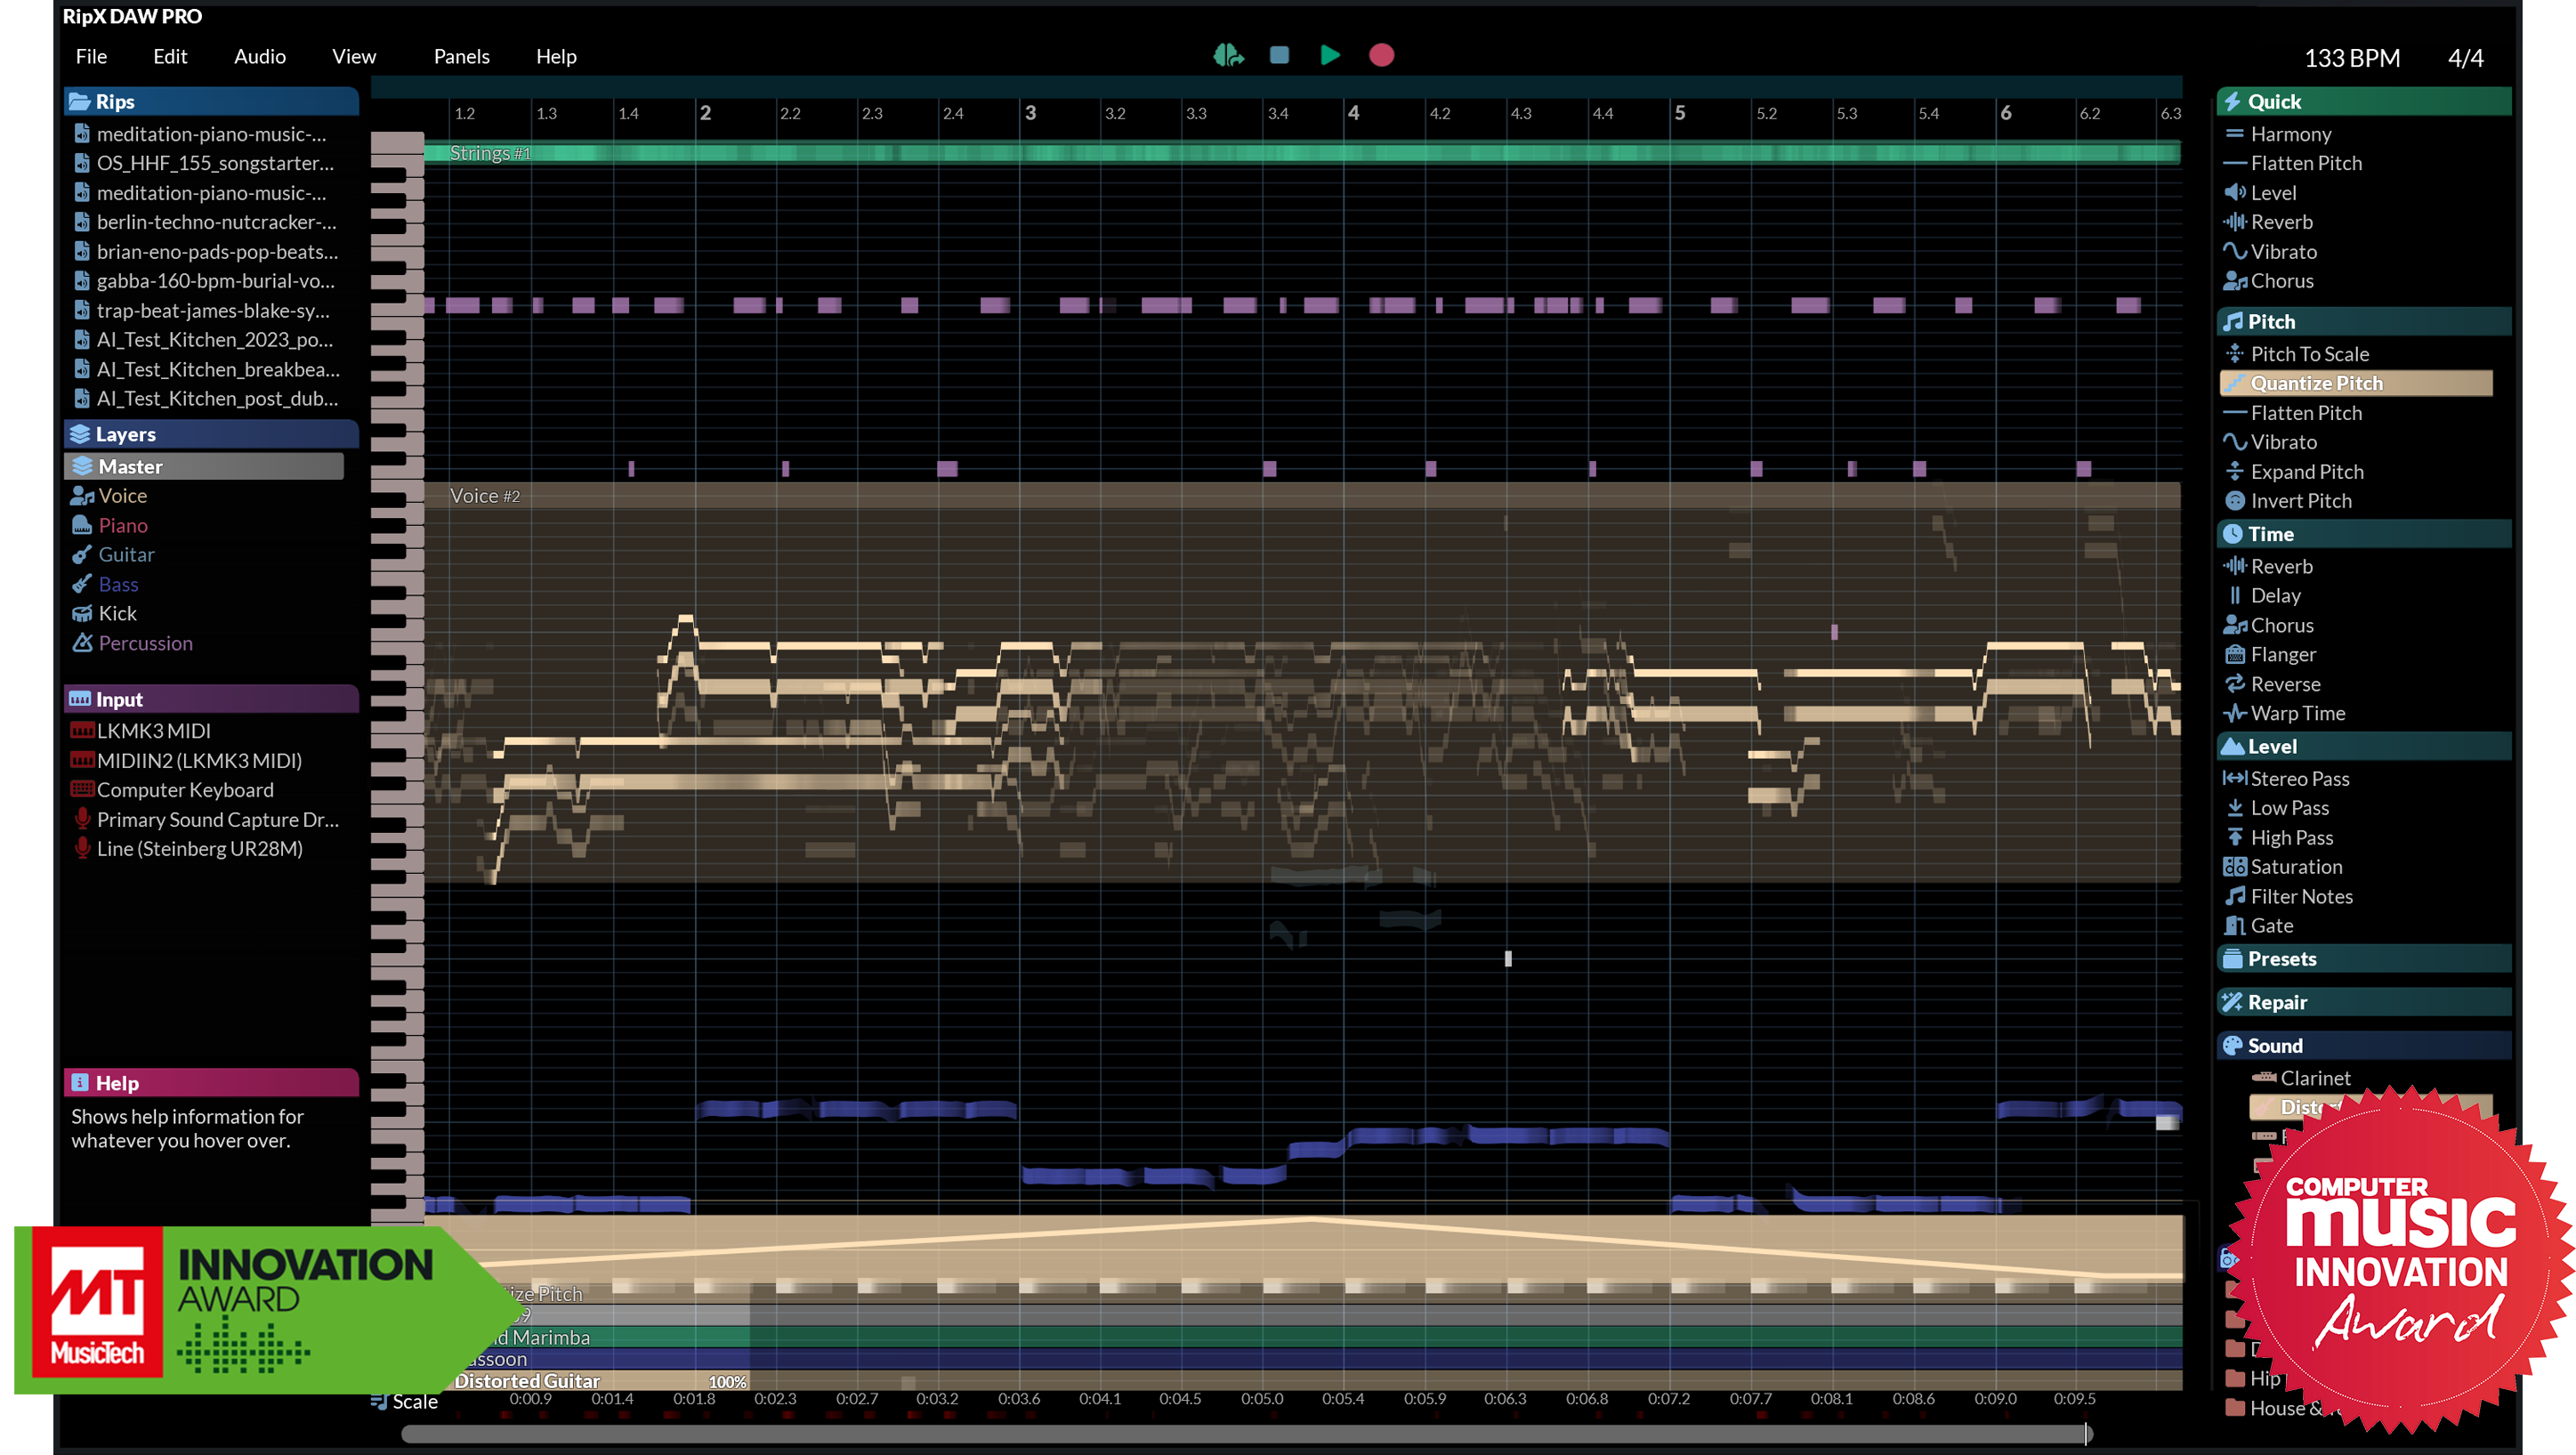
Task: Open the Audio menu
Action: (259, 56)
